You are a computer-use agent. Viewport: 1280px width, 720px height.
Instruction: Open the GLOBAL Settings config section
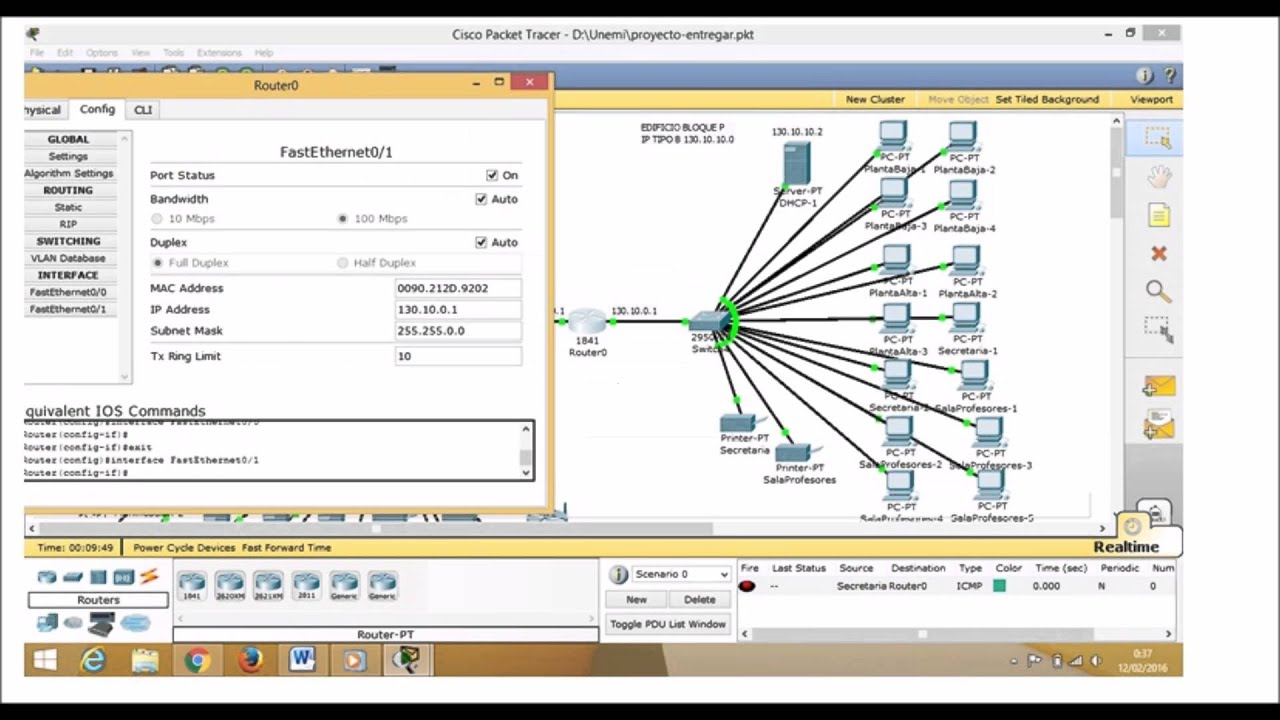click(68, 156)
